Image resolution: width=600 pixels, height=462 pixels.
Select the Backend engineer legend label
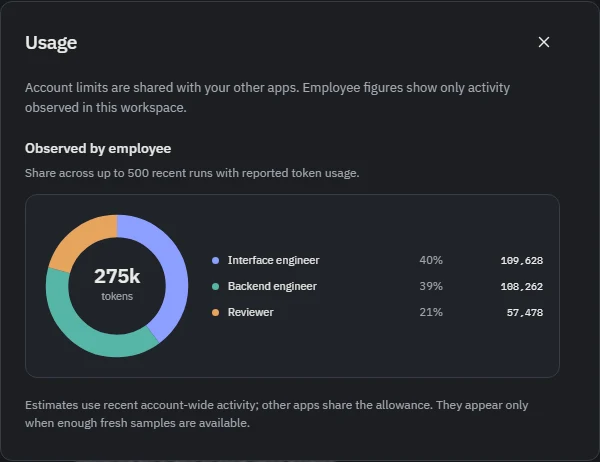pyautogui.click(x=272, y=286)
